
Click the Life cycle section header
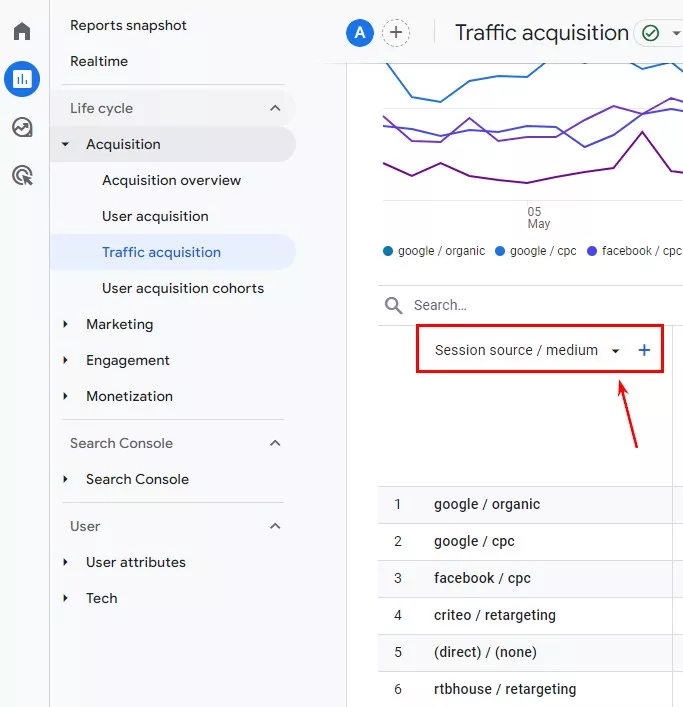pos(101,108)
